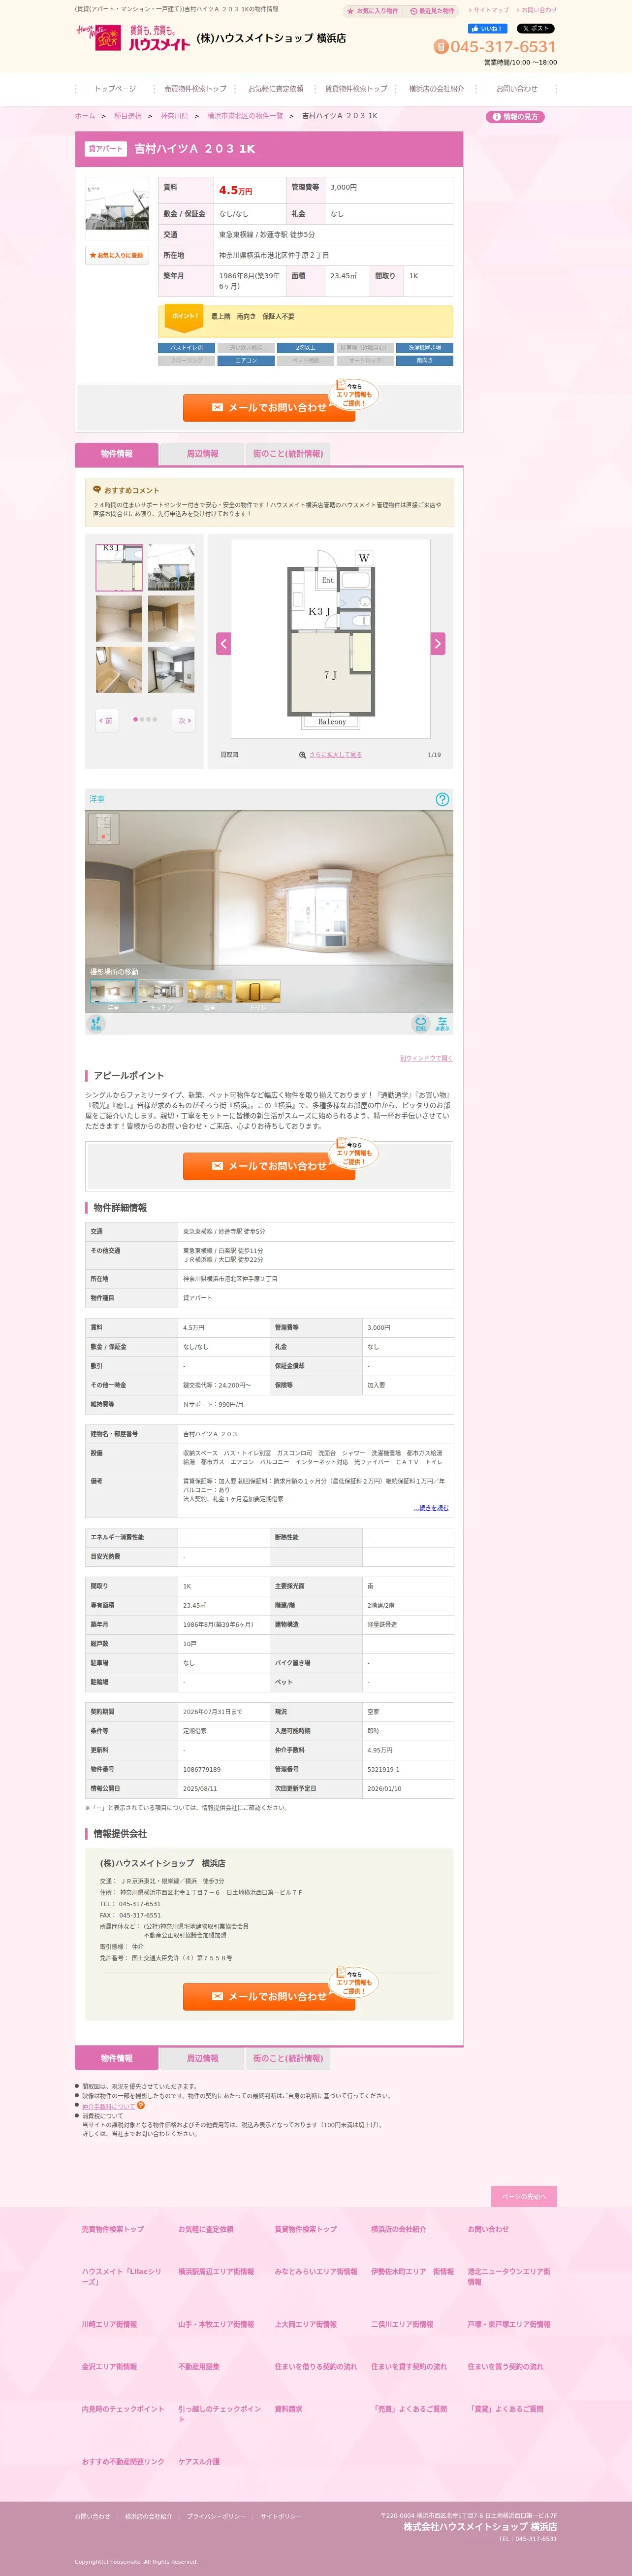Select the floor plan thumbnail in gallery
The width and height of the screenshot is (632, 2576).
coord(119,567)
